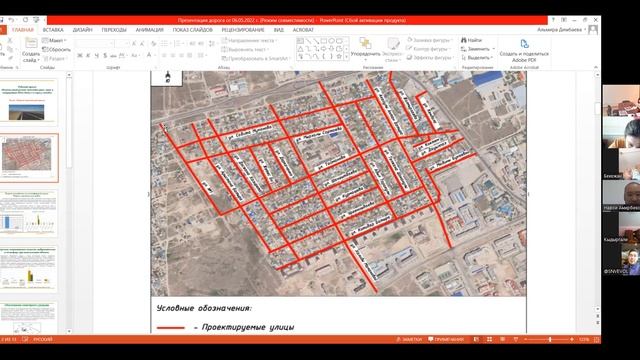
Task: Switch to the ПЕРЕХОДЫ tab
Action: (x=114, y=30)
